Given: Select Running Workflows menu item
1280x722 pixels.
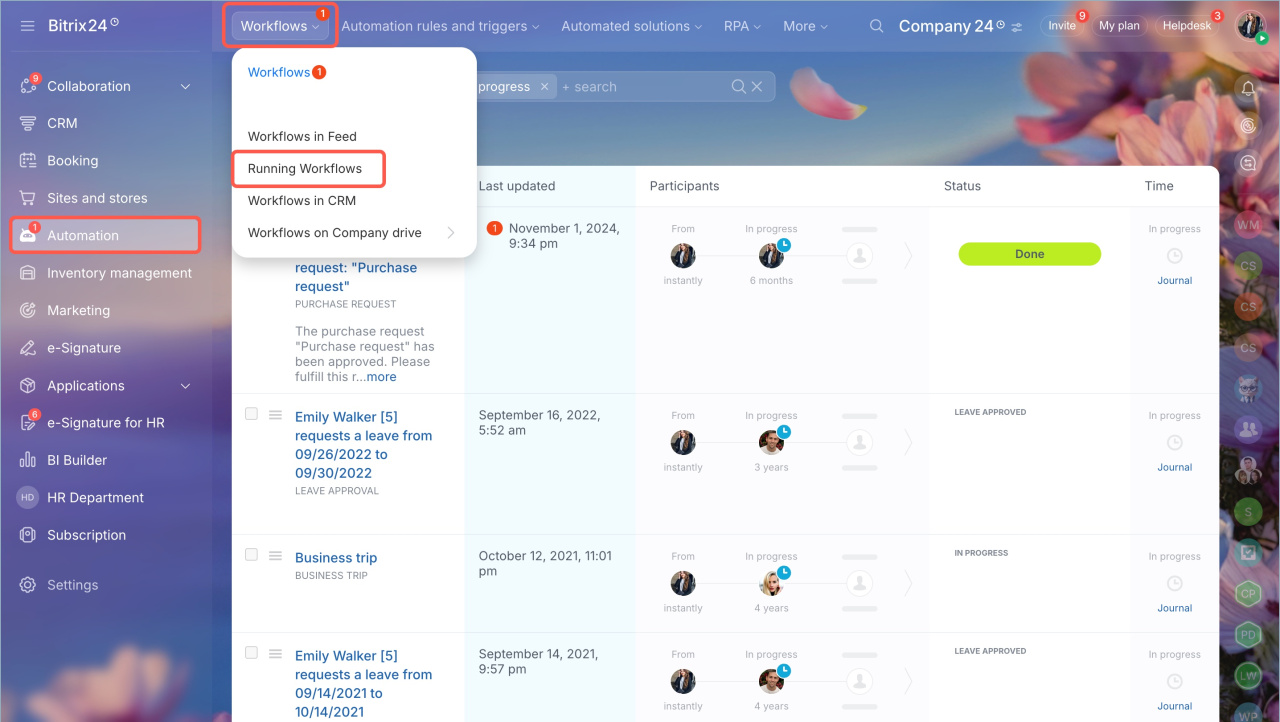Looking at the screenshot, I should [x=305, y=168].
